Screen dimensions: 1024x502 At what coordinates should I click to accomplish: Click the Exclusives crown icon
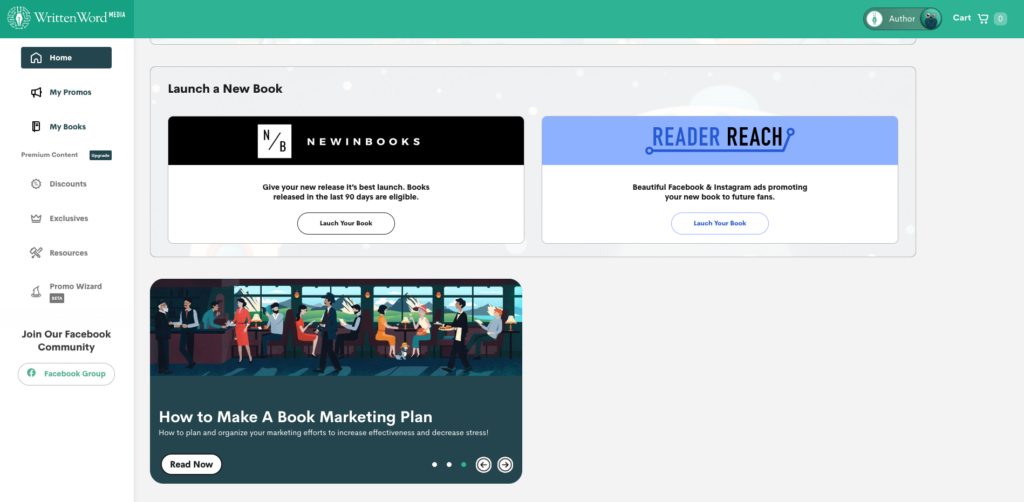(x=37, y=219)
